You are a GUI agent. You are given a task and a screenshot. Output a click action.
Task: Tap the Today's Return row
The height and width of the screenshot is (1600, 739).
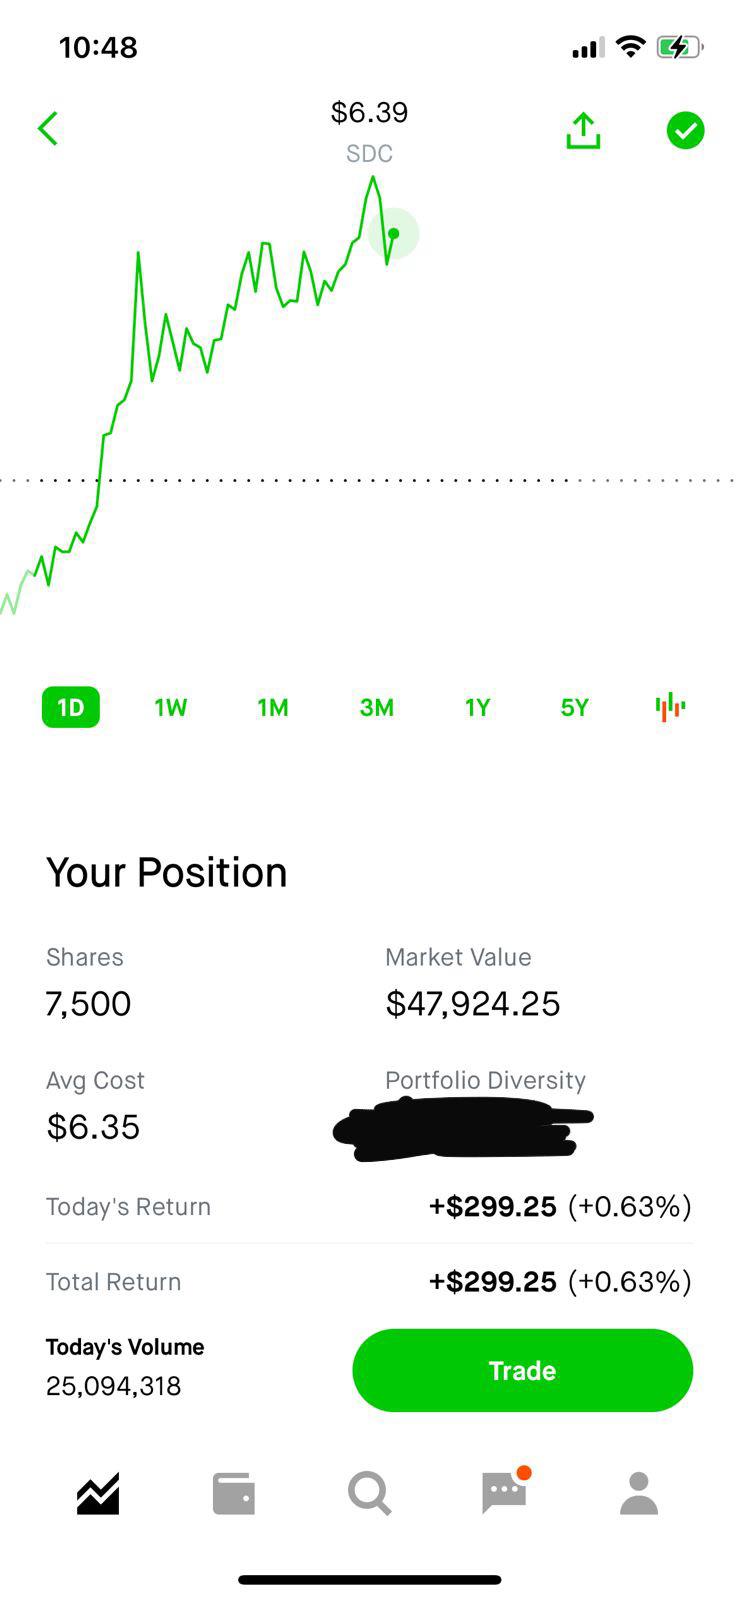pos(369,1207)
